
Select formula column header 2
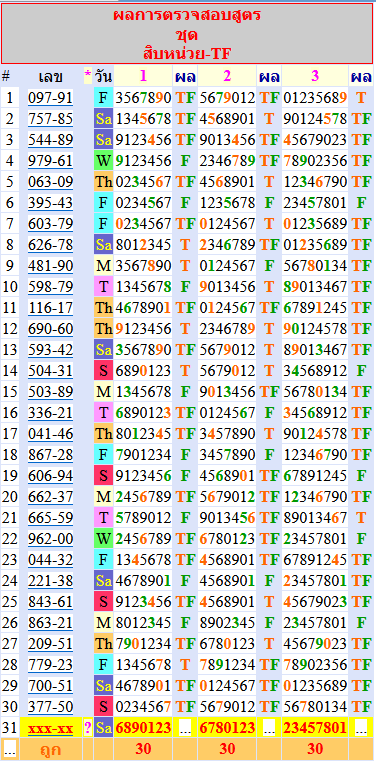(227, 76)
